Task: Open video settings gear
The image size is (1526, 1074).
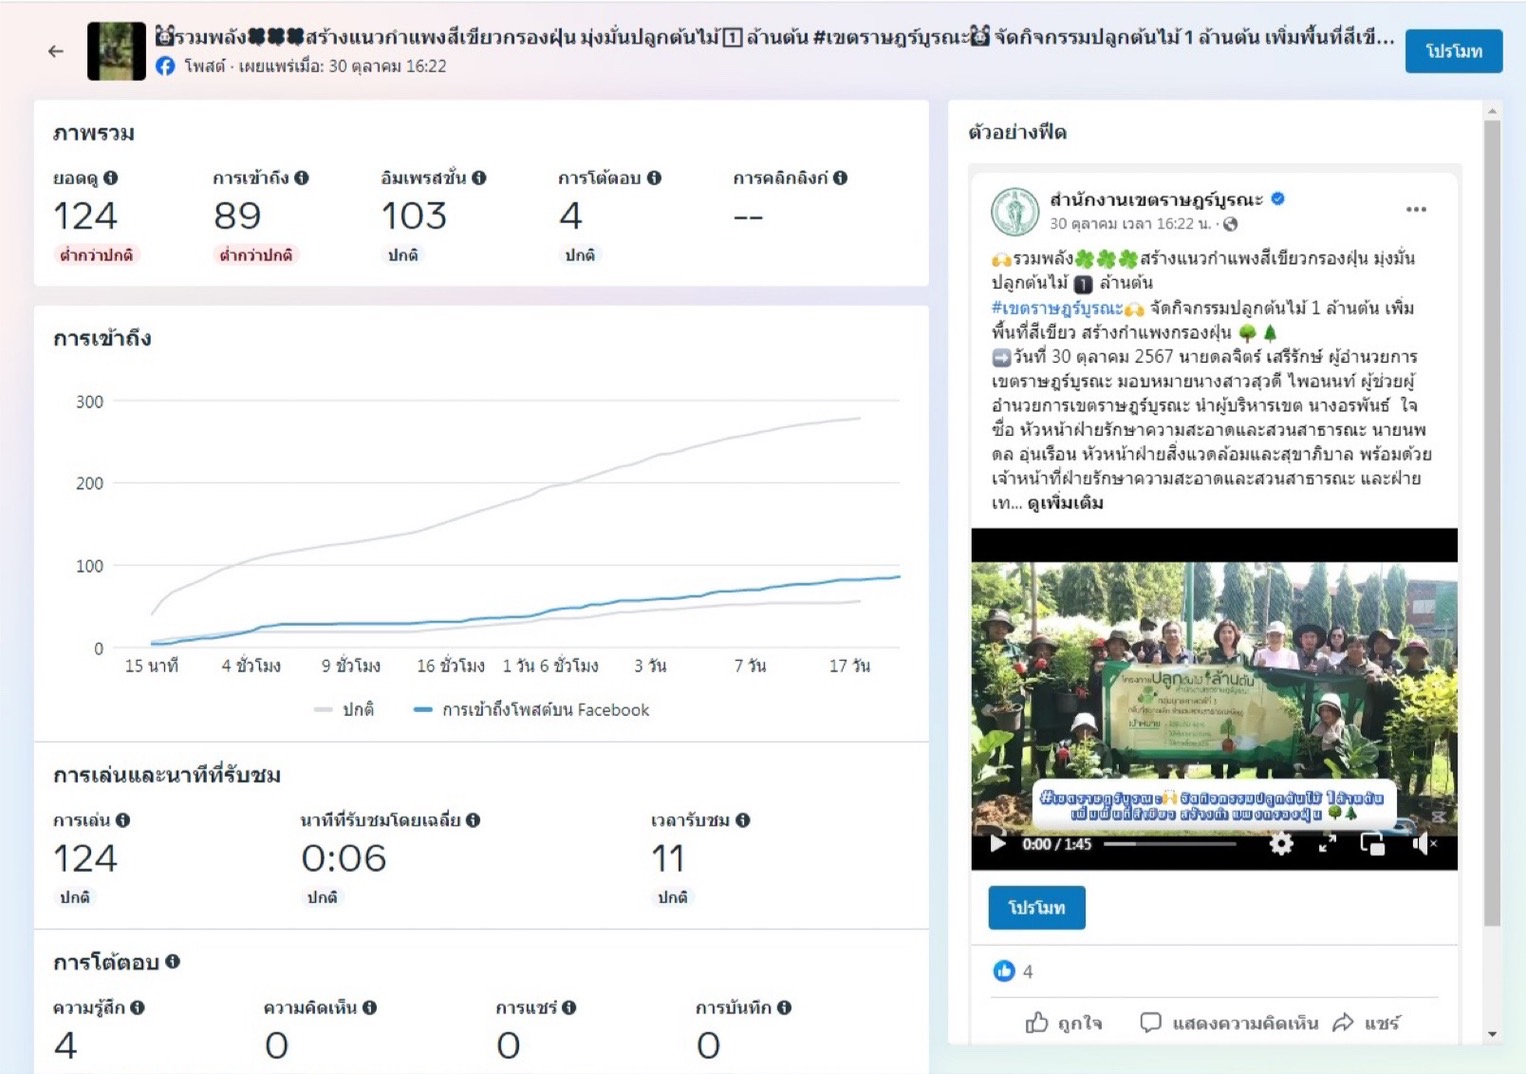Action: pyautogui.click(x=1280, y=844)
